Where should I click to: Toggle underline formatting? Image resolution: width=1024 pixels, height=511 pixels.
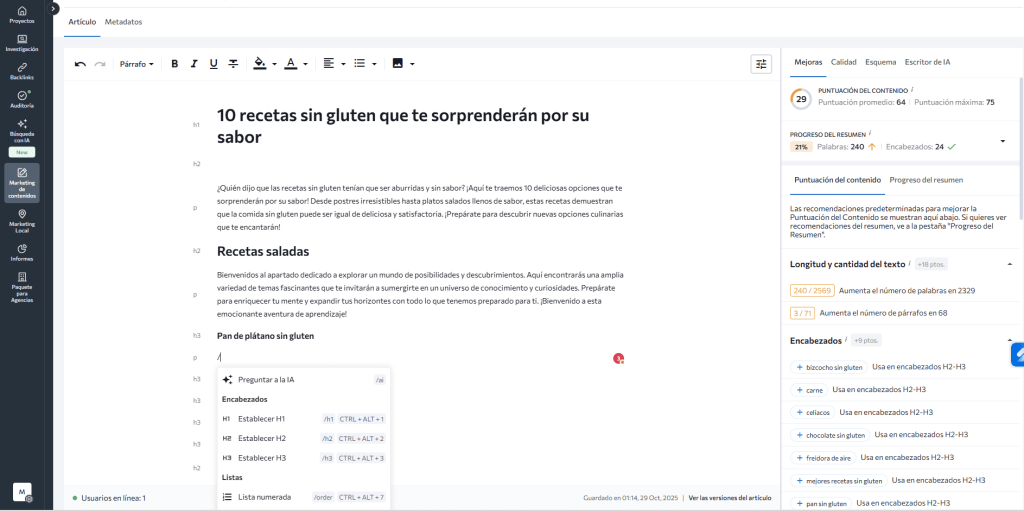pos(214,64)
